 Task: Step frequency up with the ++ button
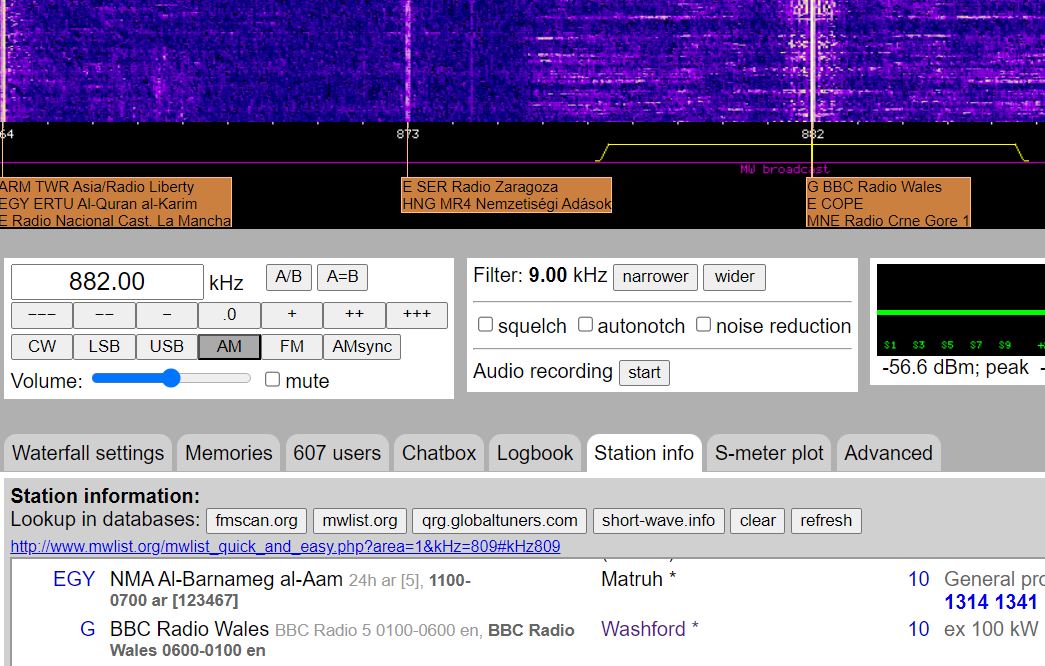(x=354, y=315)
